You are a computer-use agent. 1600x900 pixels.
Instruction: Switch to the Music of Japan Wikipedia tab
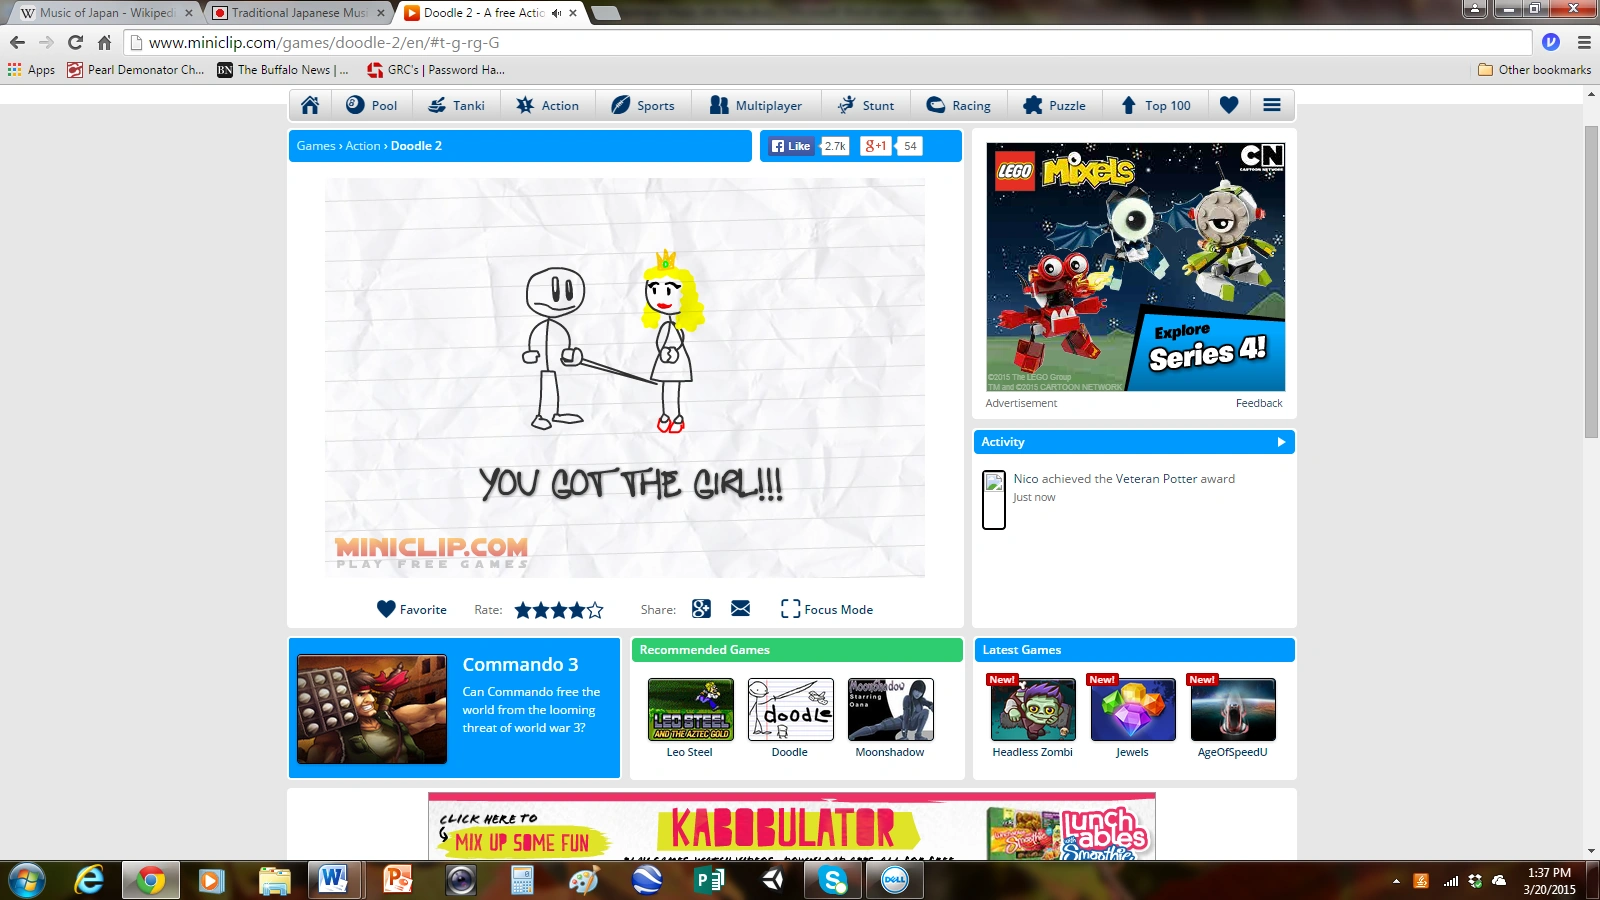(104, 13)
